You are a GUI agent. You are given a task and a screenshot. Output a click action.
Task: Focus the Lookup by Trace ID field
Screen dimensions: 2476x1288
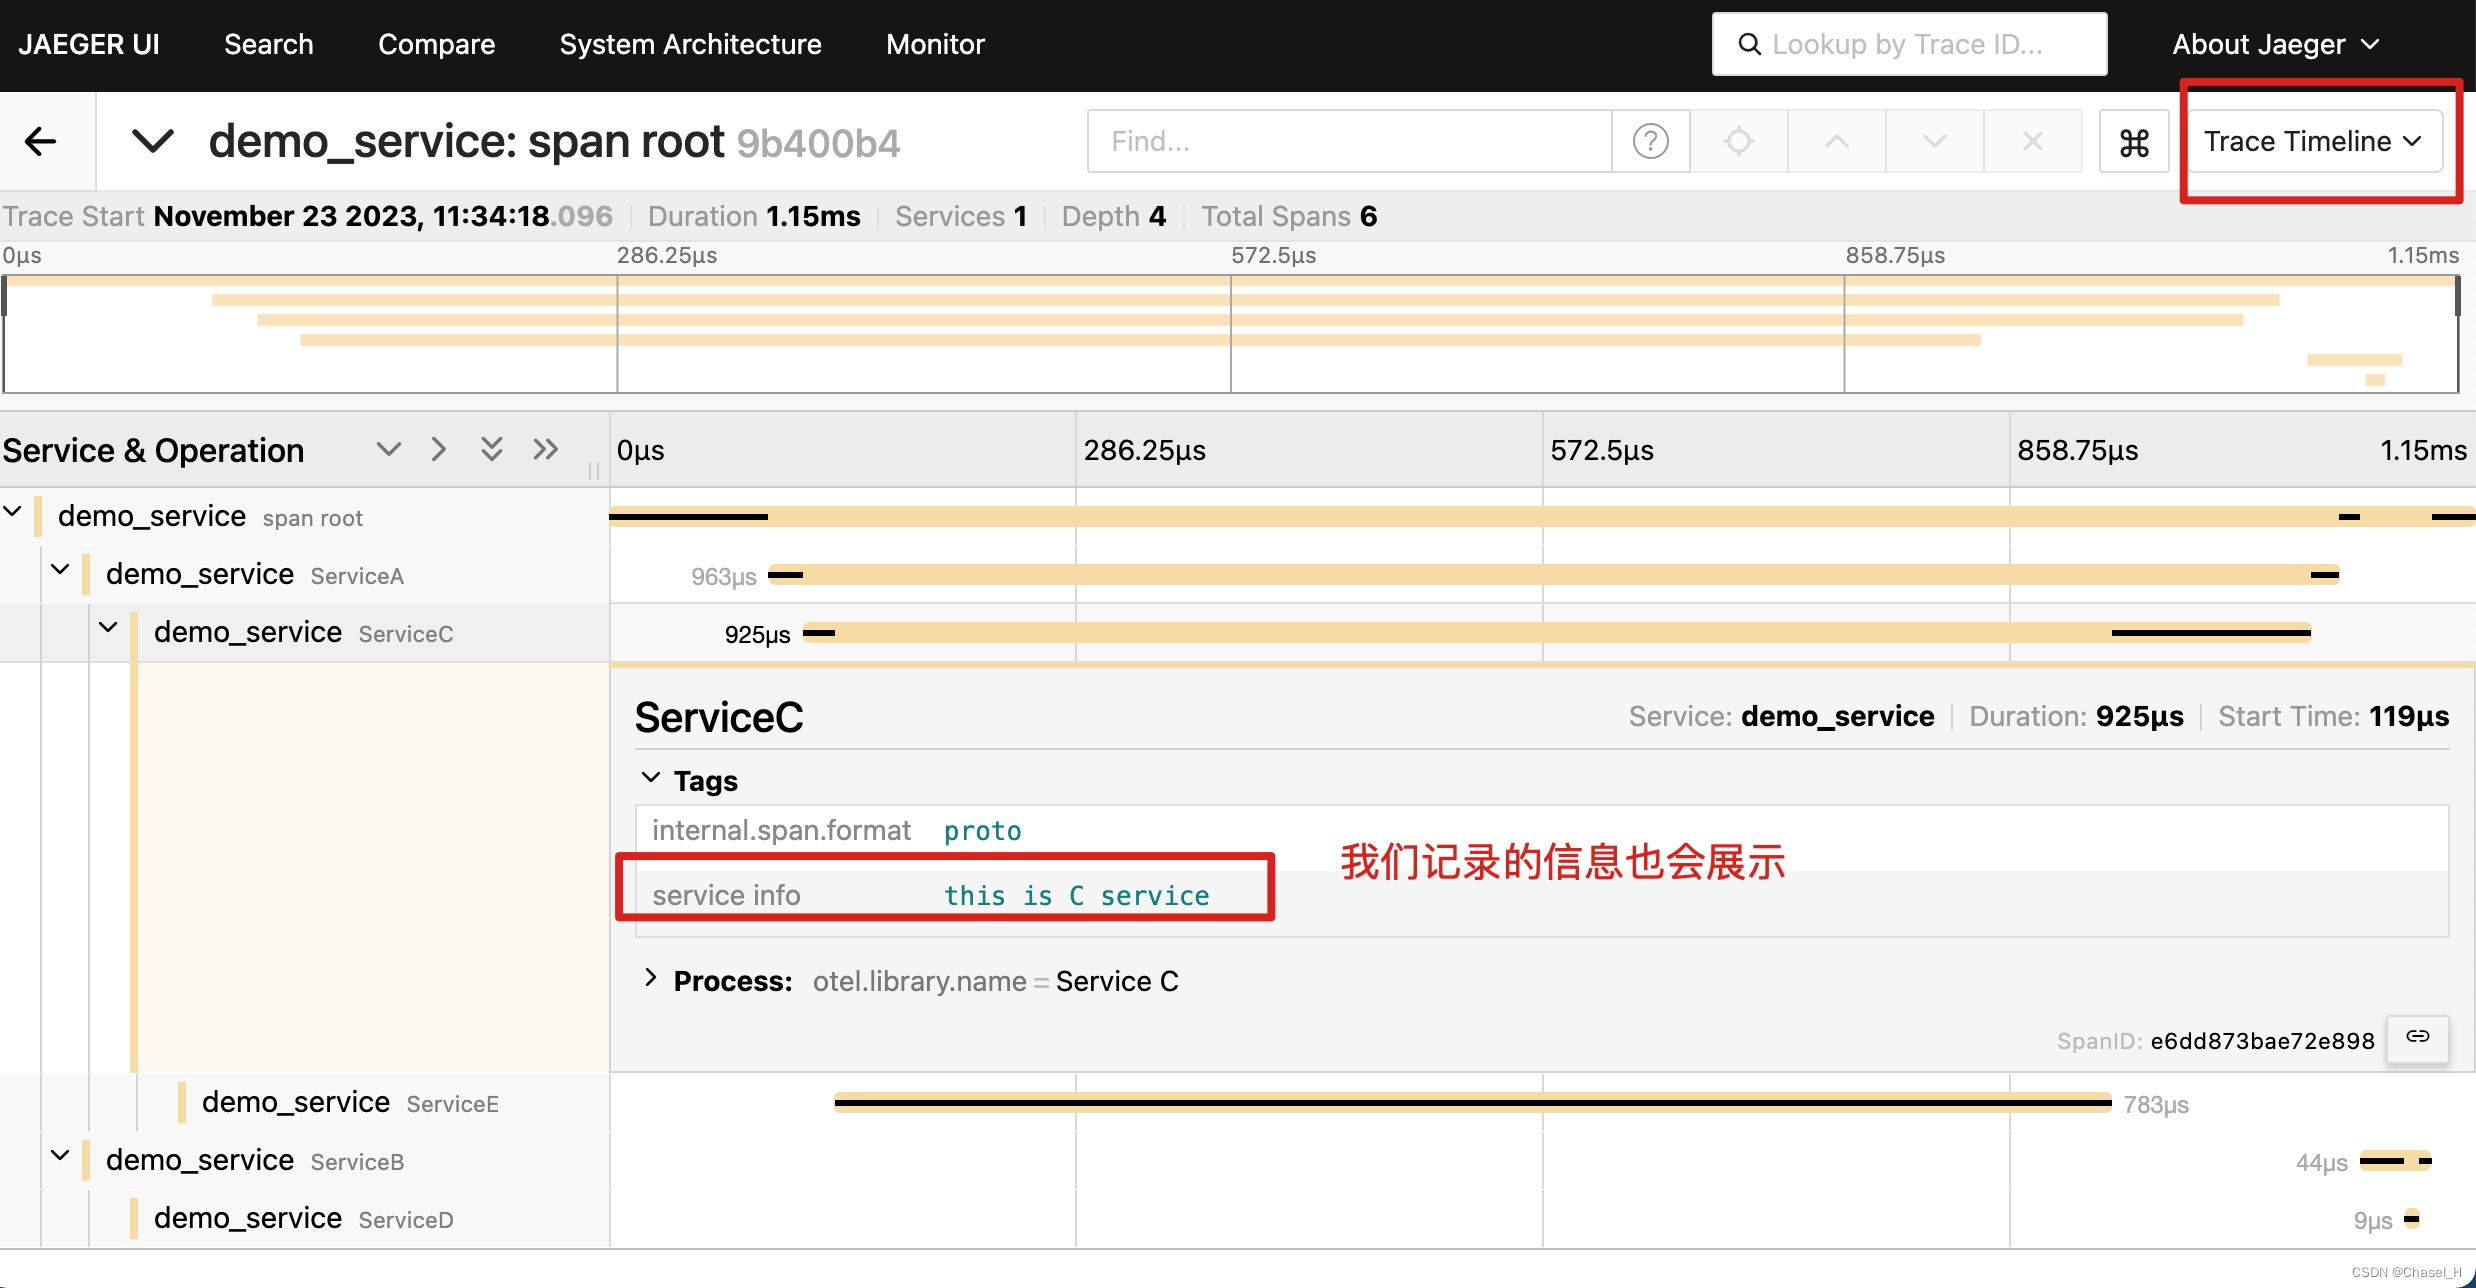[x=1908, y=44]
